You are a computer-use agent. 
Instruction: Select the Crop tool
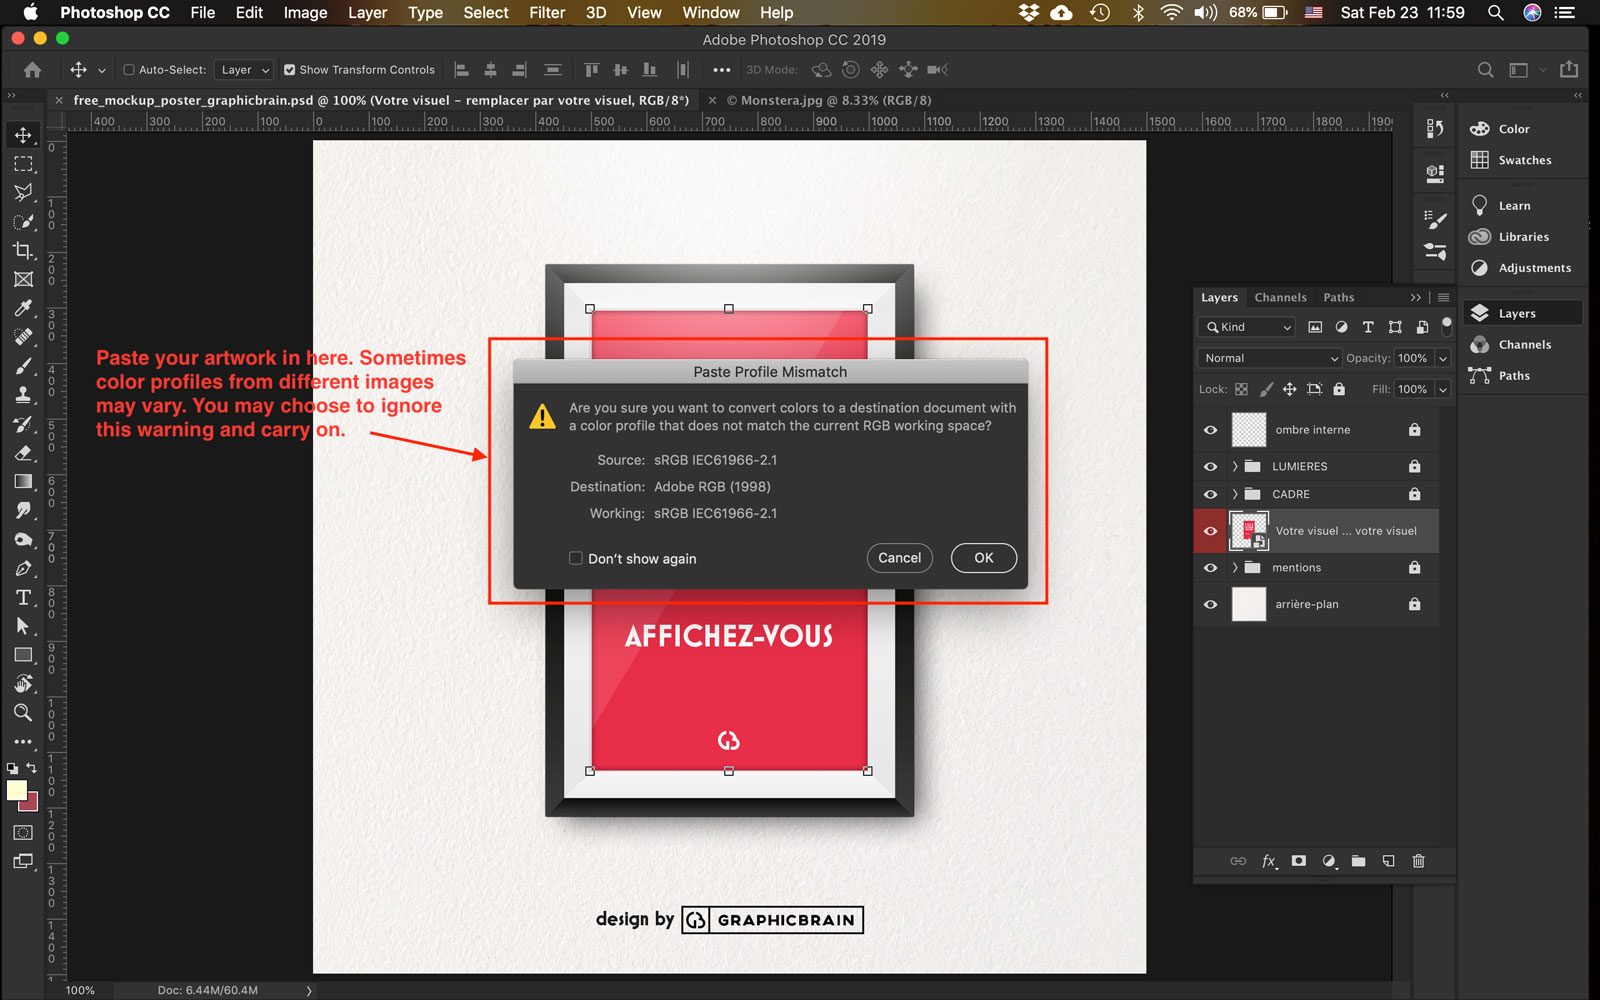(23, 251)
